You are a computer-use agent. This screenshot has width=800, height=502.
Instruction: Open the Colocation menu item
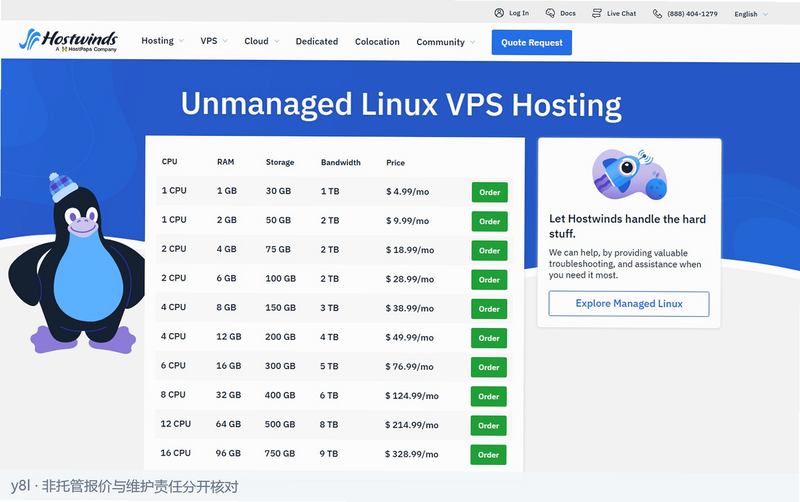pos(377,42)
